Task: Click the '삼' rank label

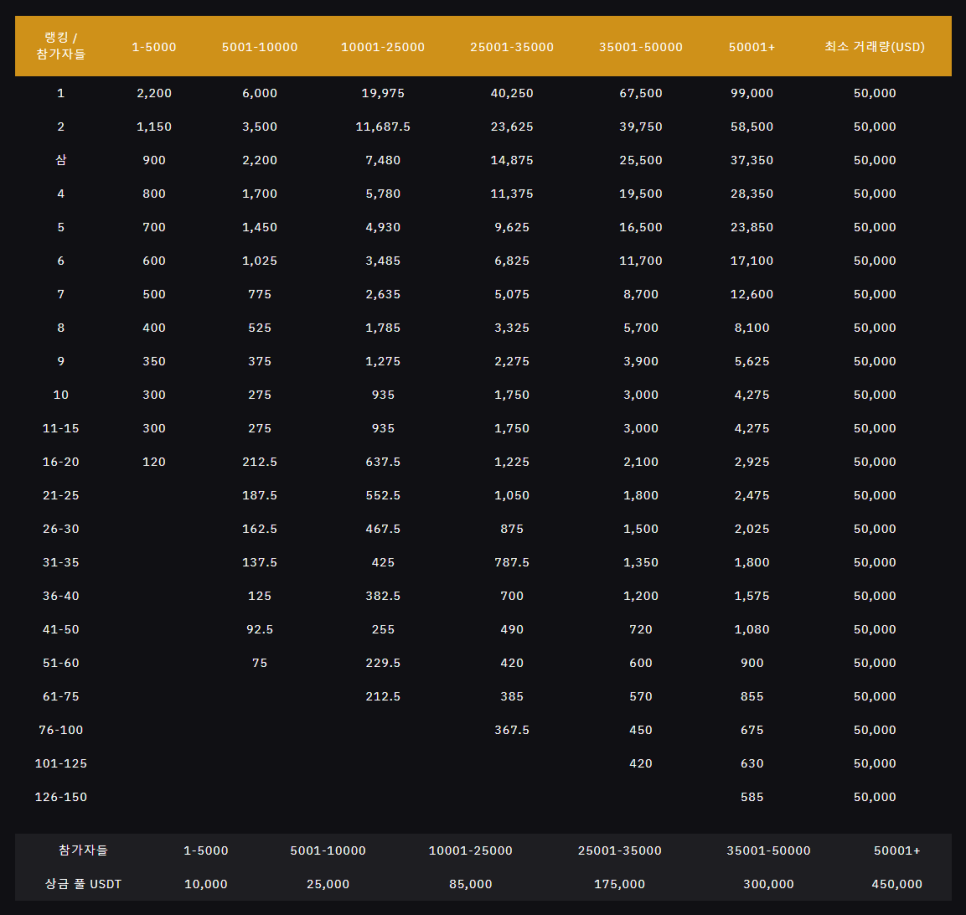Action: [60, 160]
